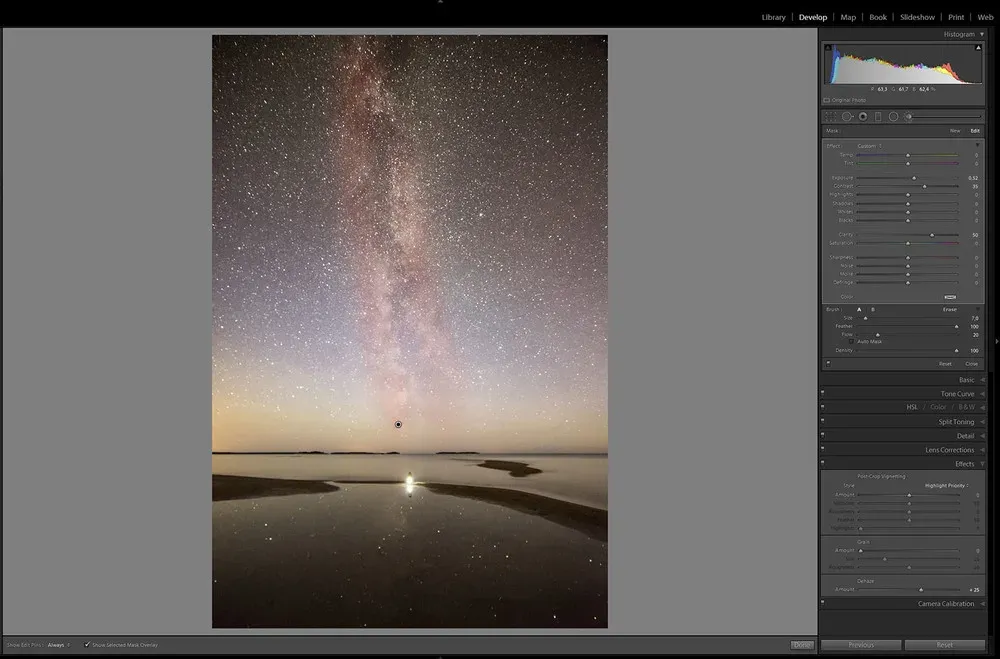The image size is (1000, 659).
Task: Close the adjustment brush panel
Action: tap(971, 364)
